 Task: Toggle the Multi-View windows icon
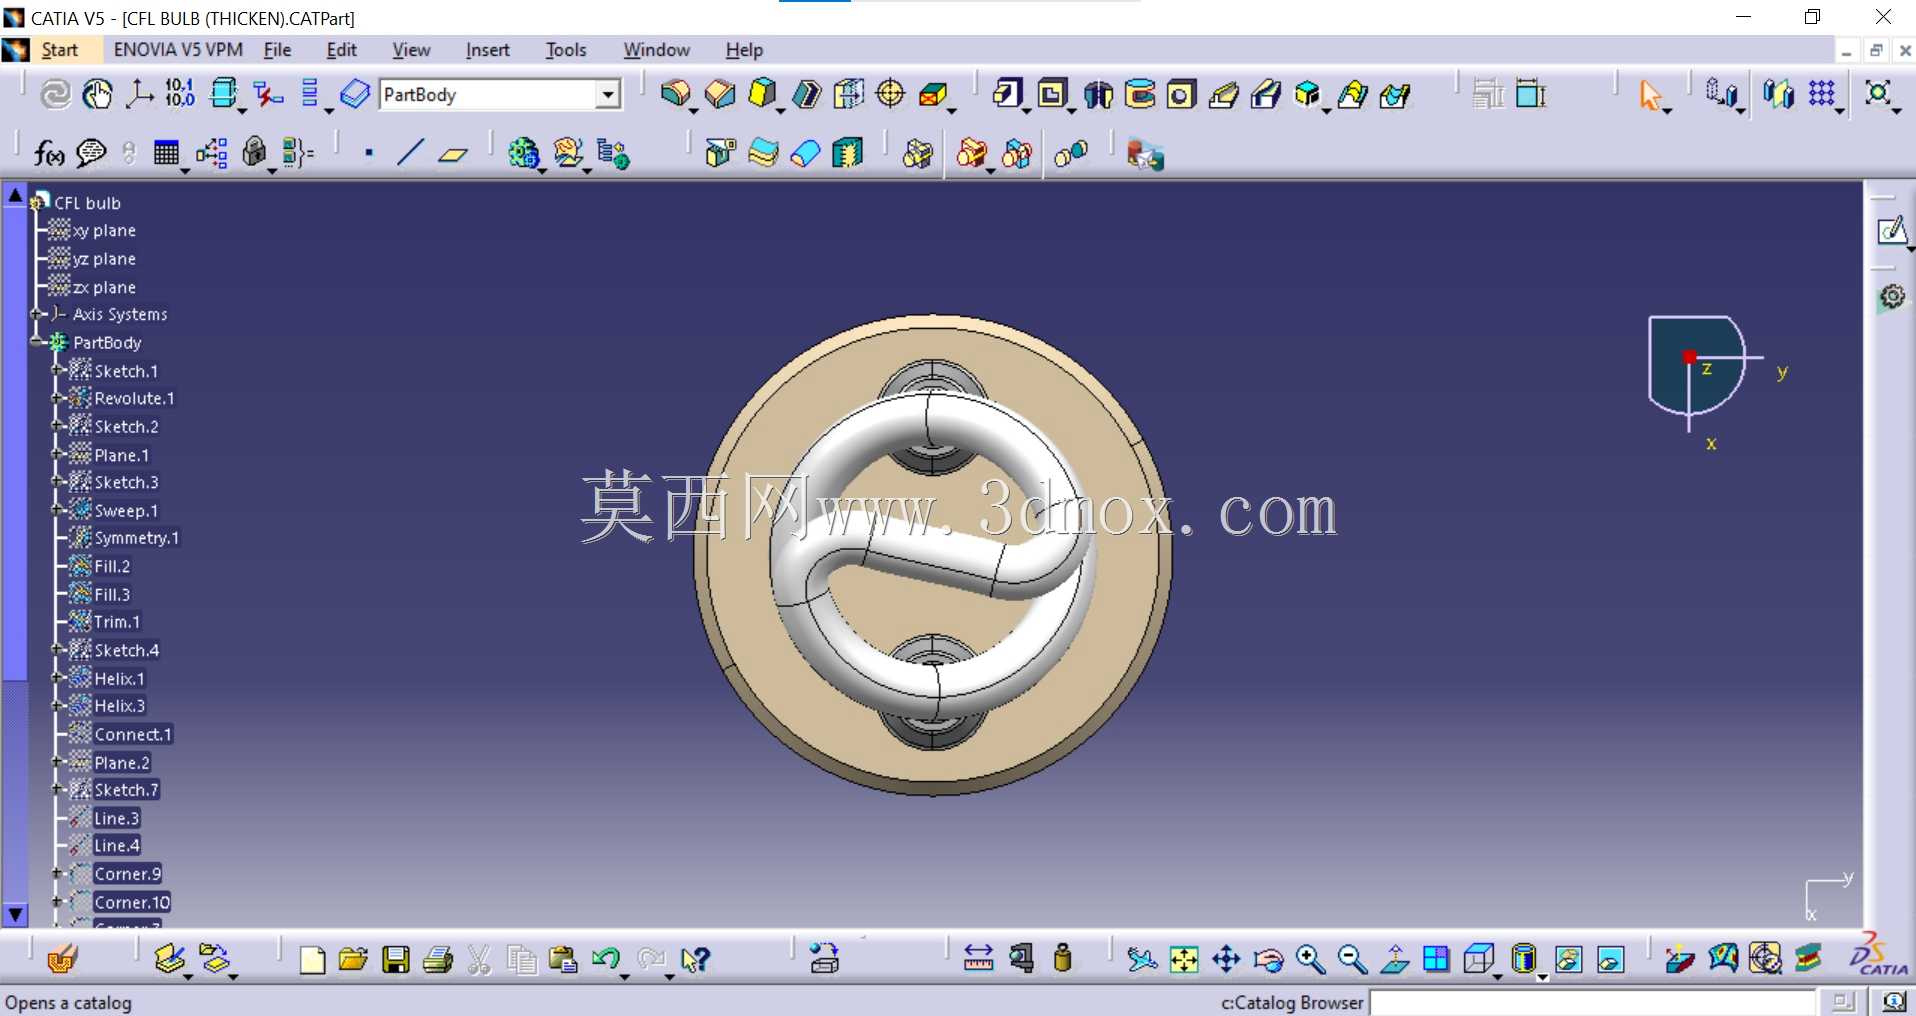pos(1436,959)
